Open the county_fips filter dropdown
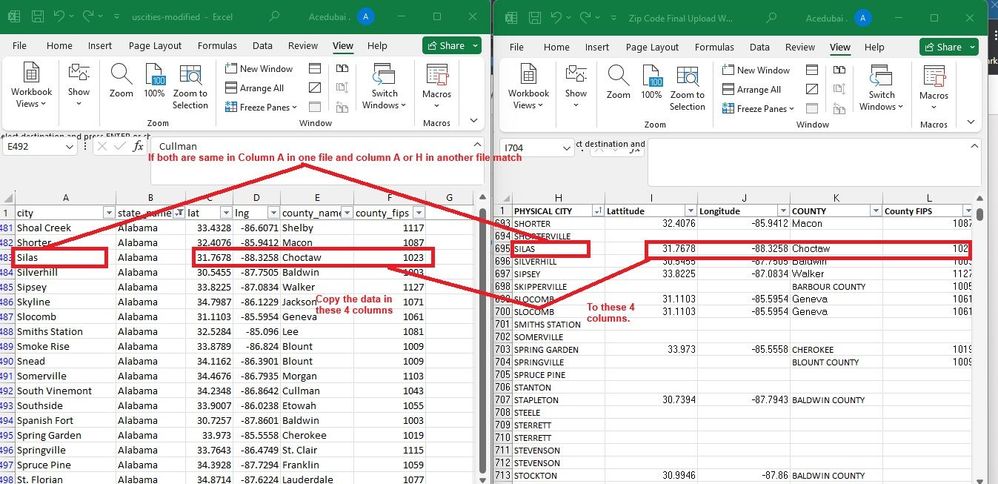This screenshot has width=998, height=484. [418, 213]
